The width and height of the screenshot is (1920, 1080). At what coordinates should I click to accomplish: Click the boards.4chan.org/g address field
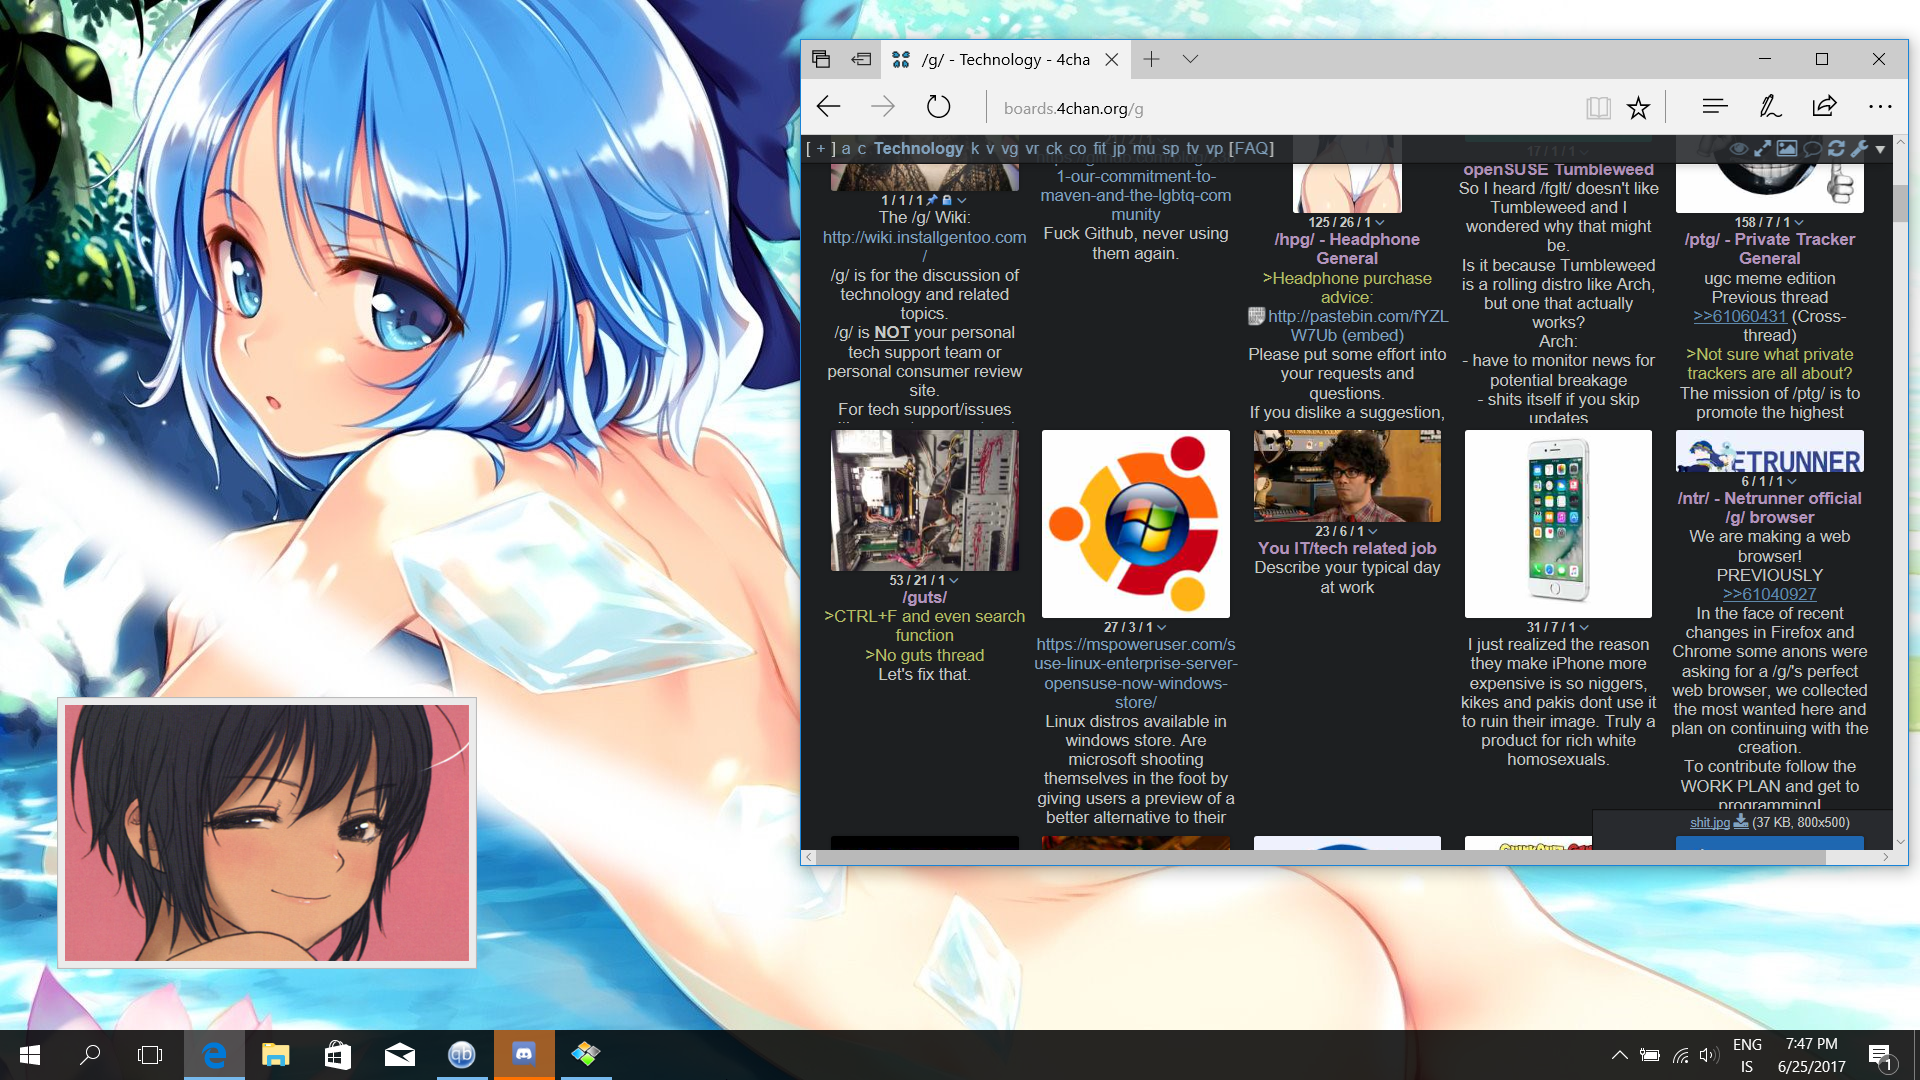coord(1073,108)
